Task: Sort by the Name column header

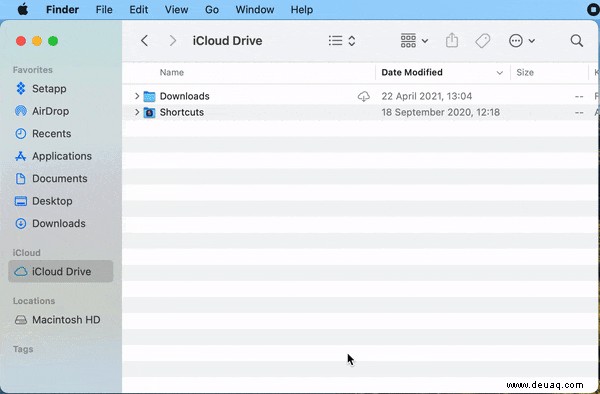Action: 172,72
